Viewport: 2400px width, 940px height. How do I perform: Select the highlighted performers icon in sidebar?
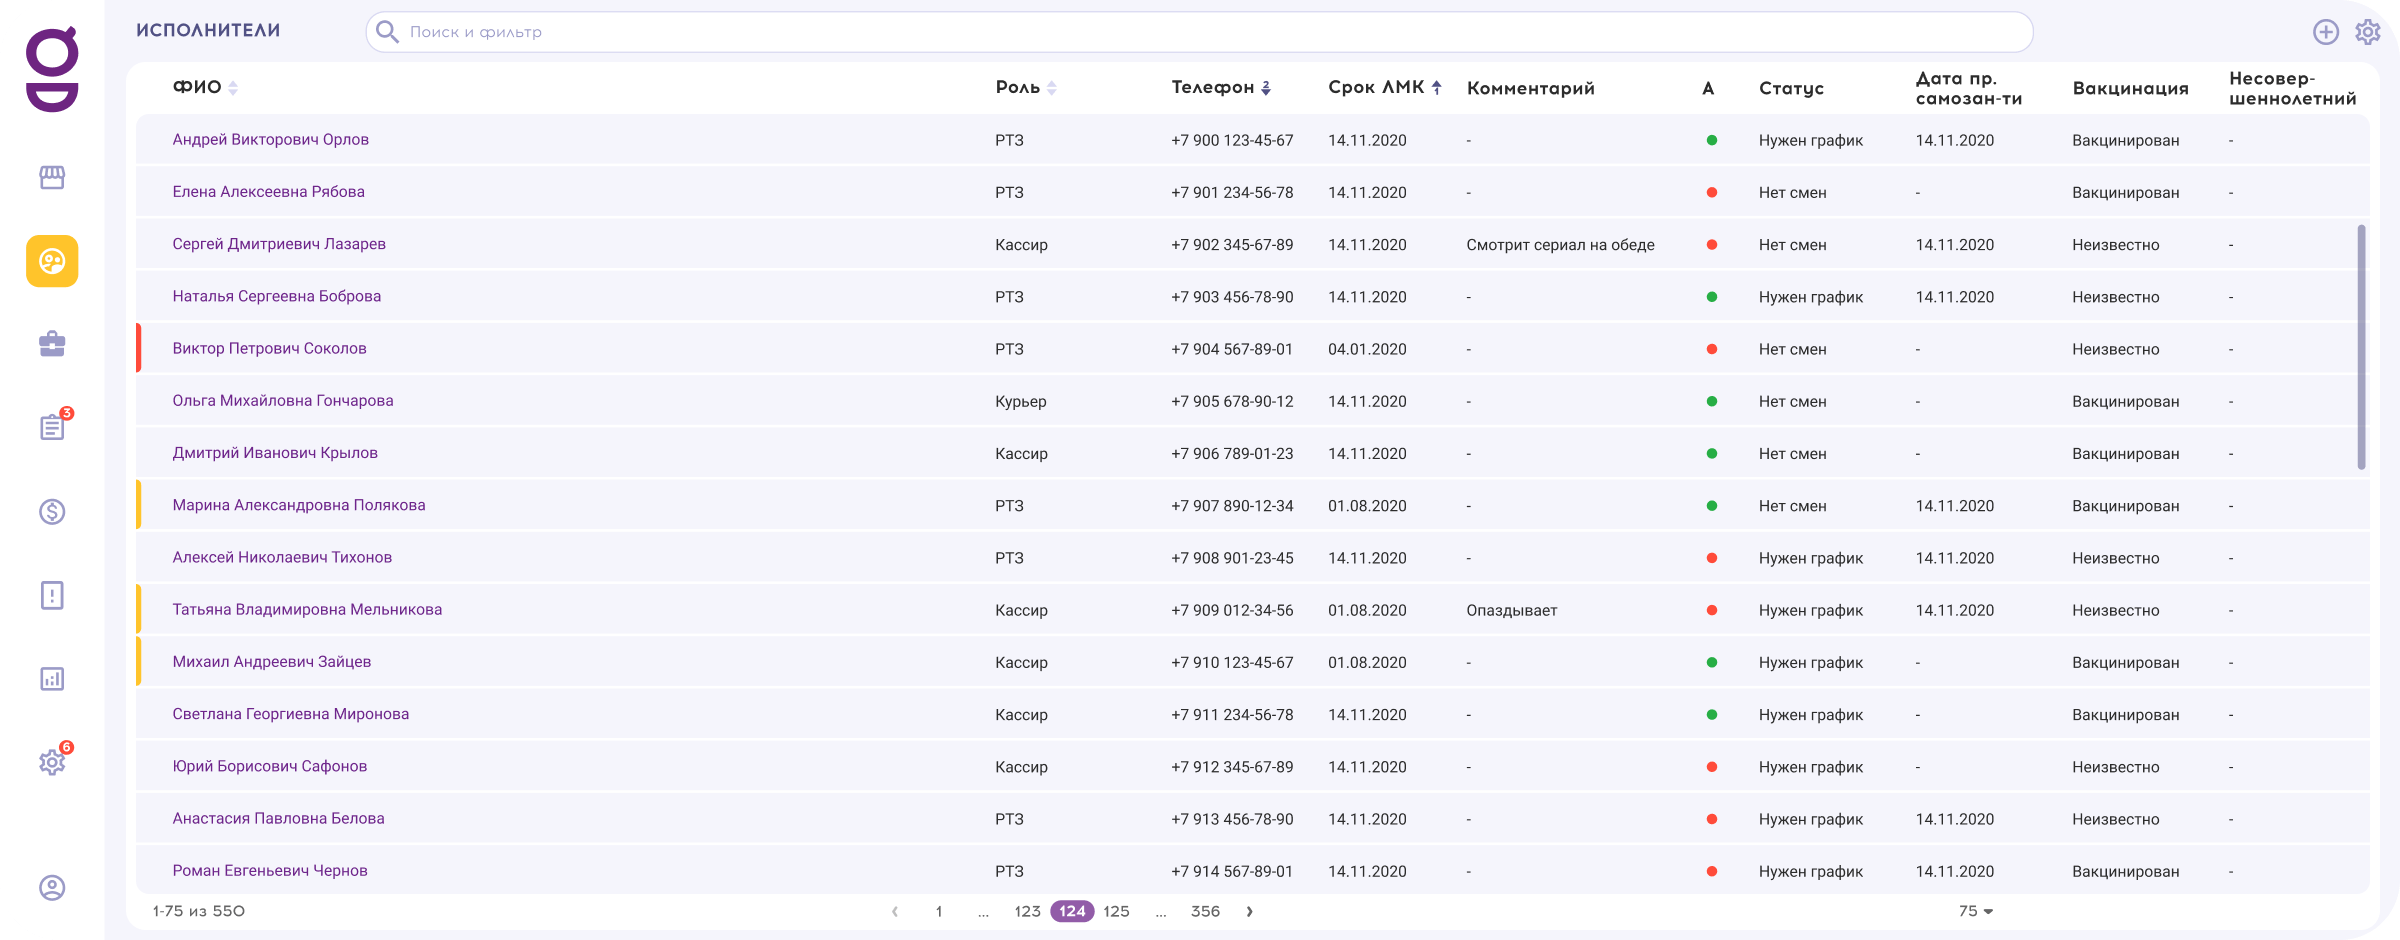52,261
